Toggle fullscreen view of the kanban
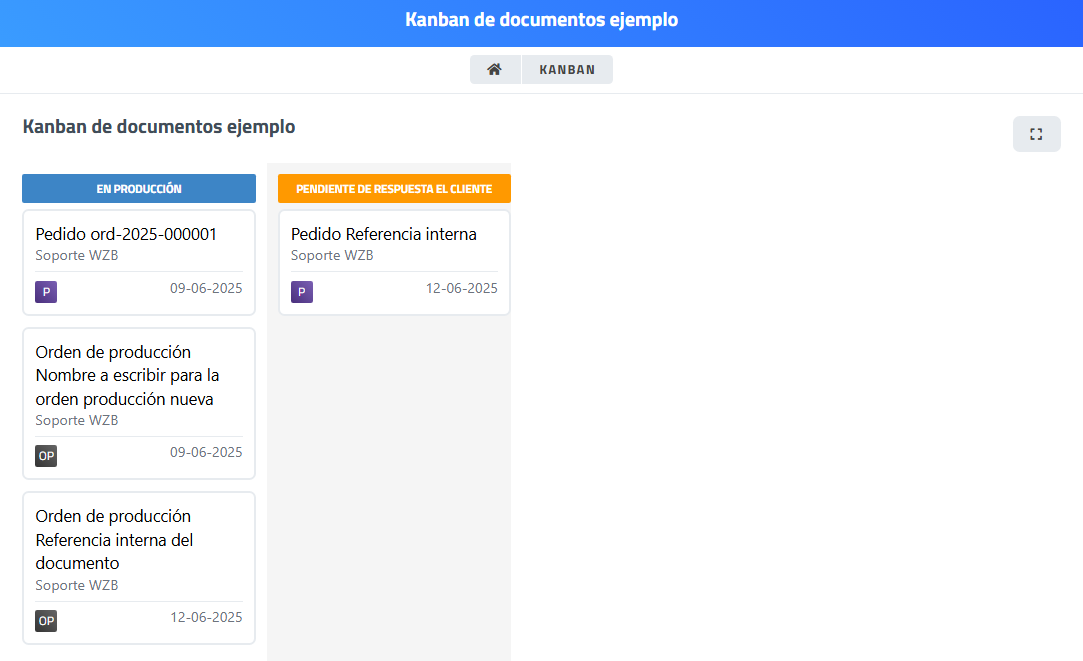This screenshot has height=661, width=1083. (x=1036, y=134)
